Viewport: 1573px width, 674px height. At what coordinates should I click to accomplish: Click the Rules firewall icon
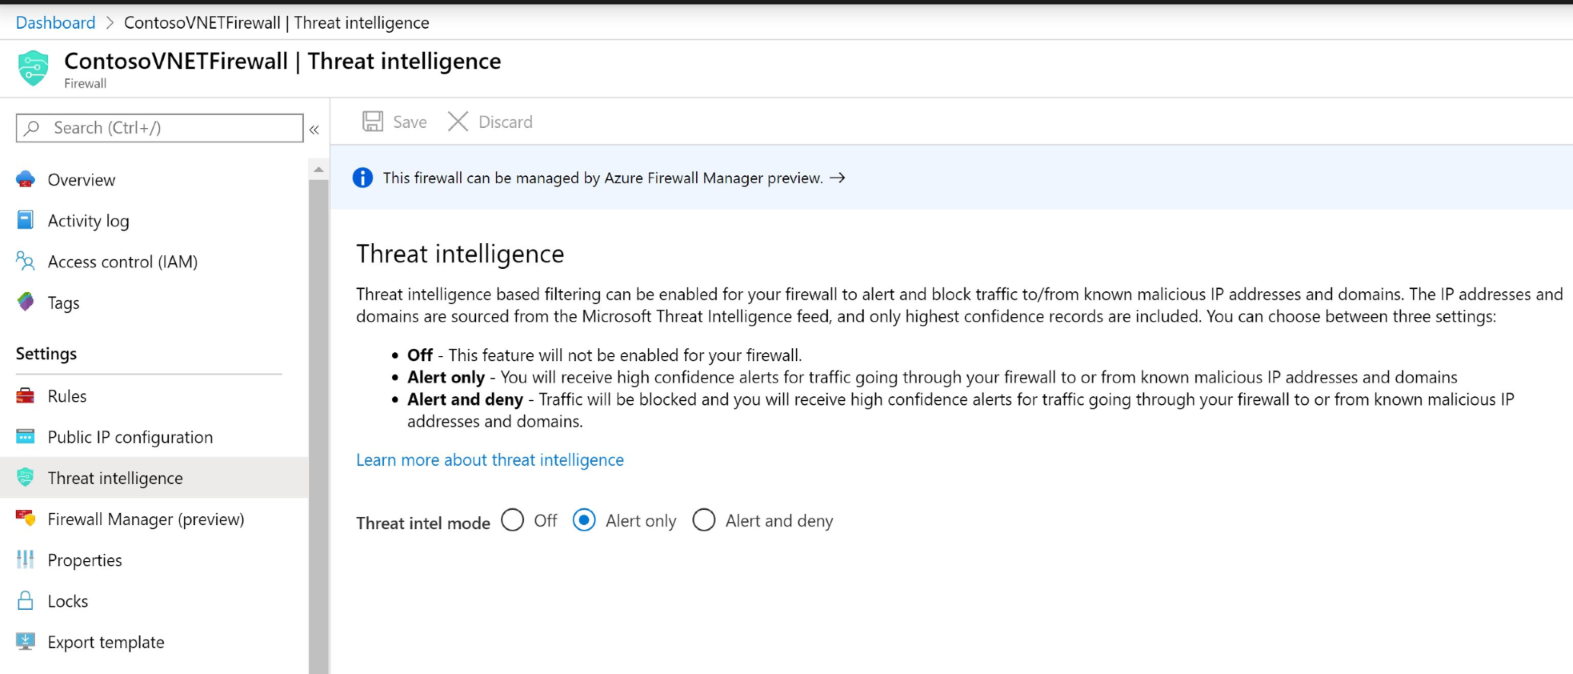[x=26, y=396]
